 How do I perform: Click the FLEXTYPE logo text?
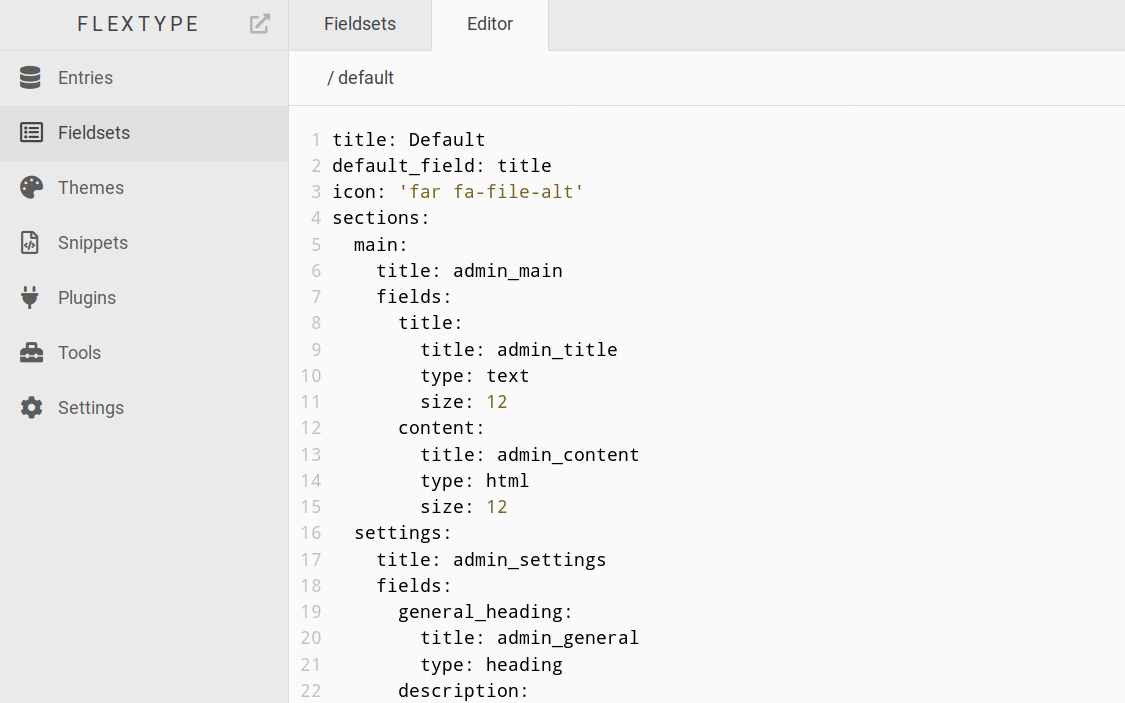coord(138,24)
